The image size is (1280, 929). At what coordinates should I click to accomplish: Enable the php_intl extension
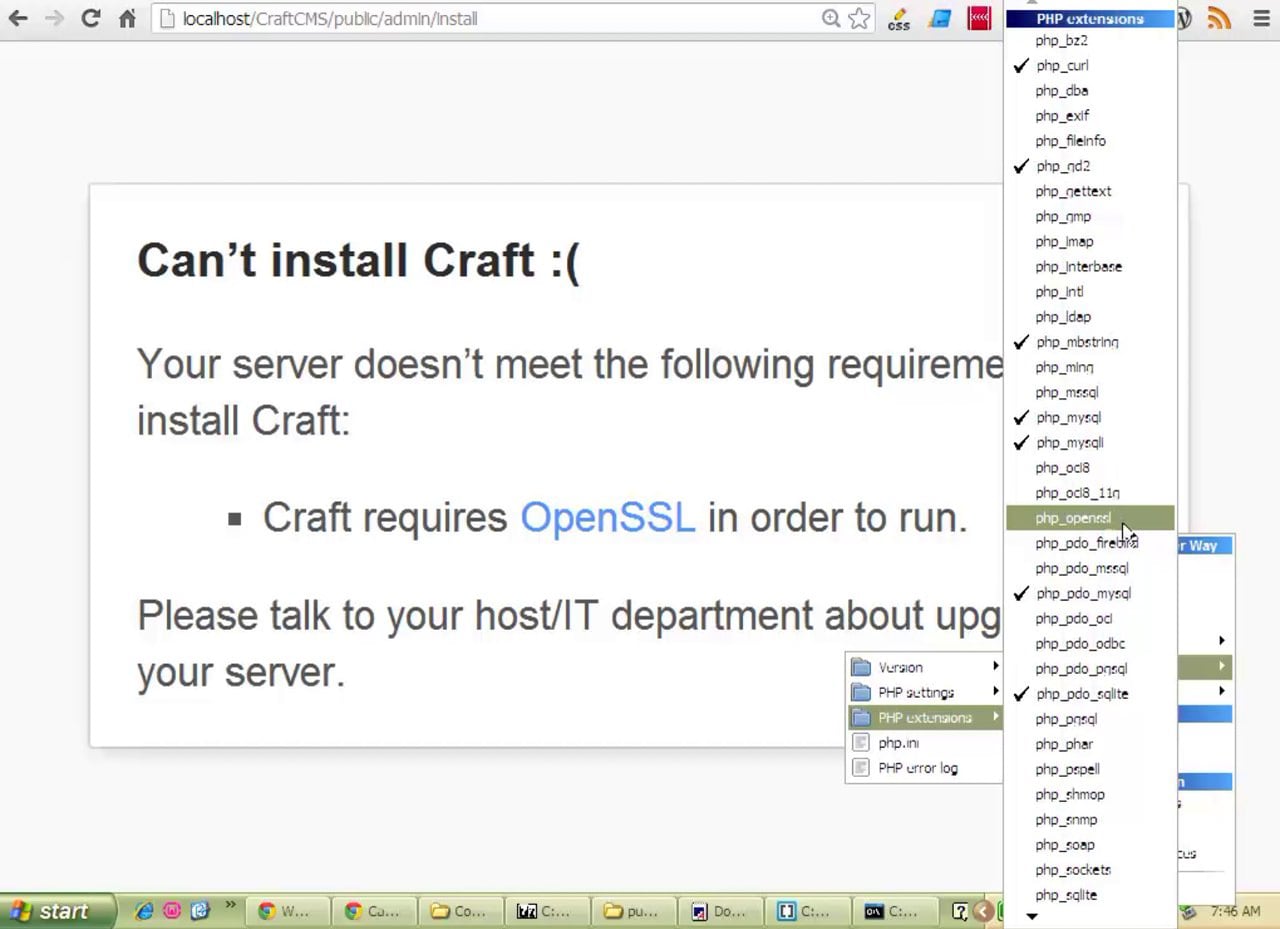(x=1090, y=292)
